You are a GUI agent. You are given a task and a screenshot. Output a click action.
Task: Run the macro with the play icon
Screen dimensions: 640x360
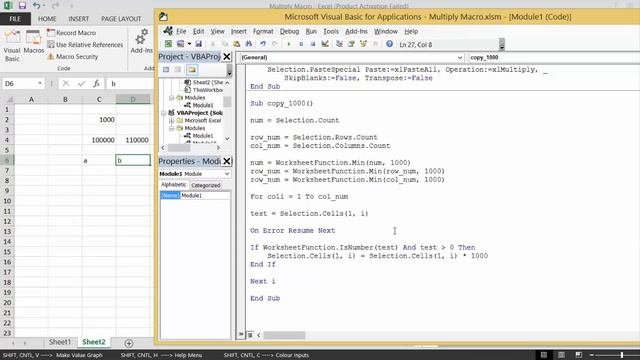289,44
